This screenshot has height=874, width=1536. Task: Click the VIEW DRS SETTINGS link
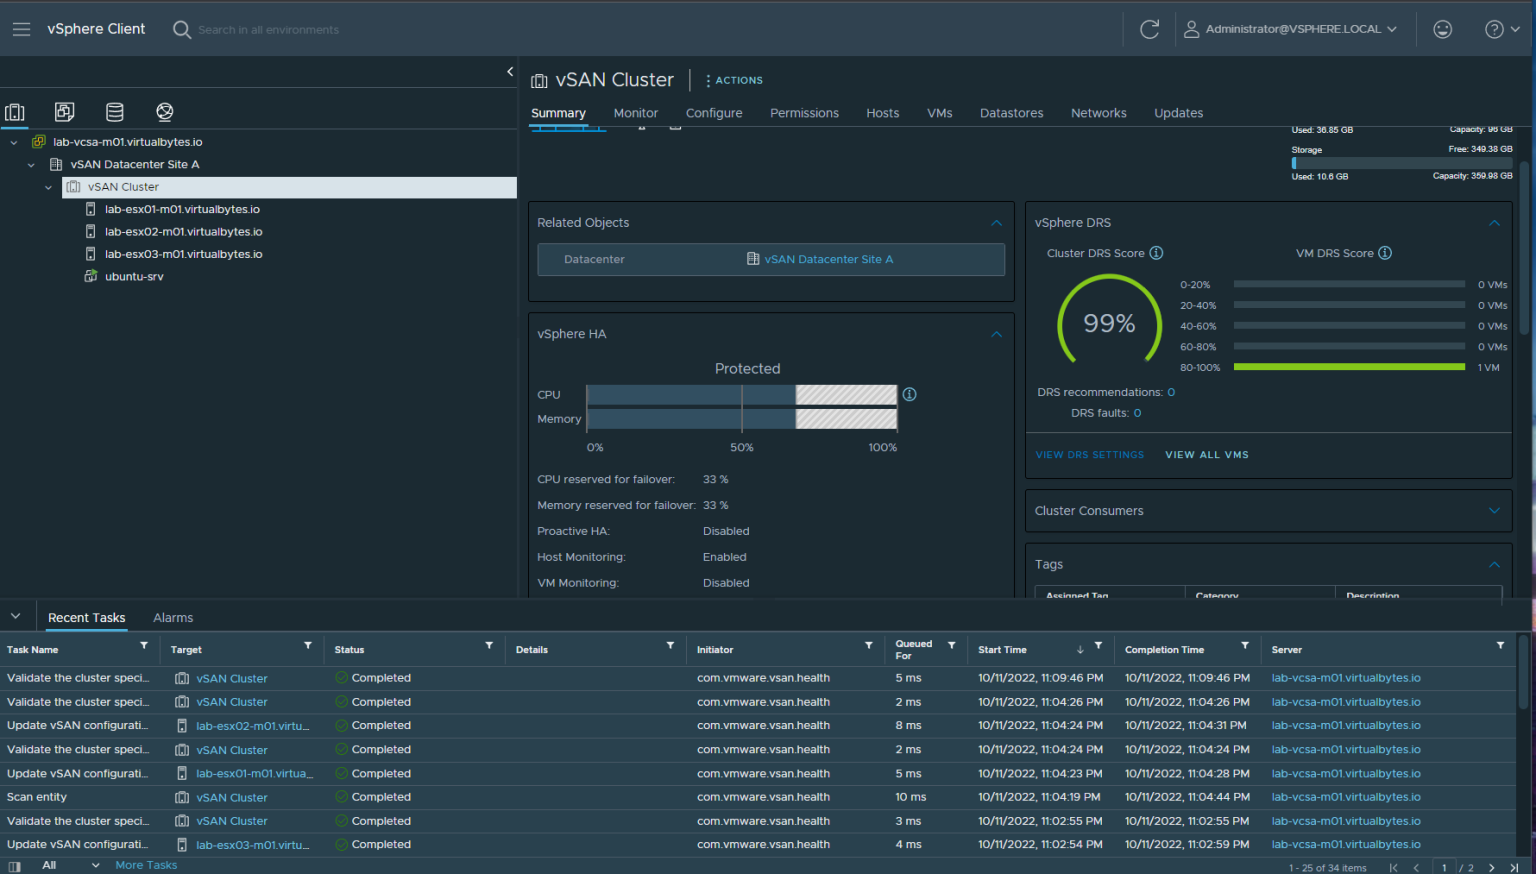[1089, 454]
